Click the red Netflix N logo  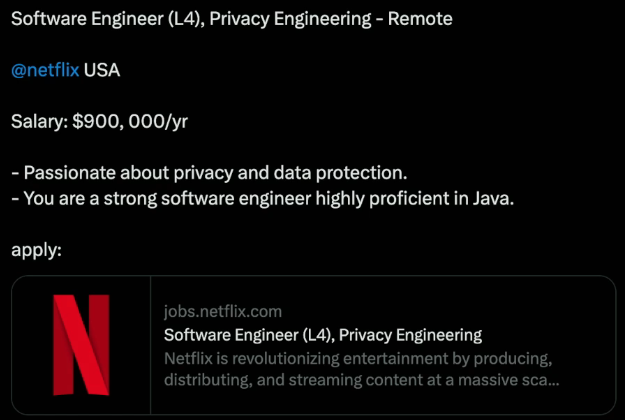coord(81,345)
